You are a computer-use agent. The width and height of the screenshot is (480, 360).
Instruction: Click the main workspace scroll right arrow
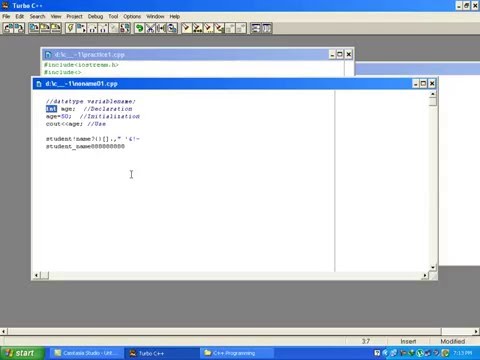[476, 331]
